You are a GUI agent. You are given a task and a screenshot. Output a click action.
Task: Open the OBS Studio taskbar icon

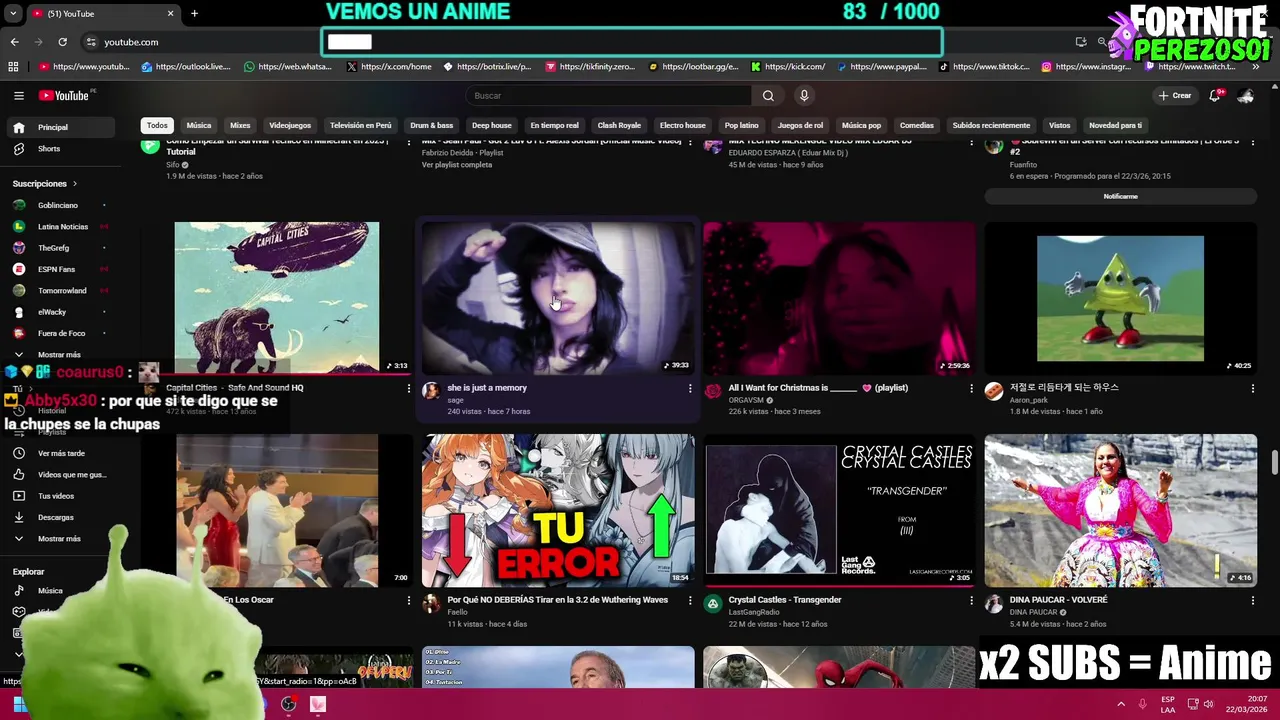tap(289, 704)
